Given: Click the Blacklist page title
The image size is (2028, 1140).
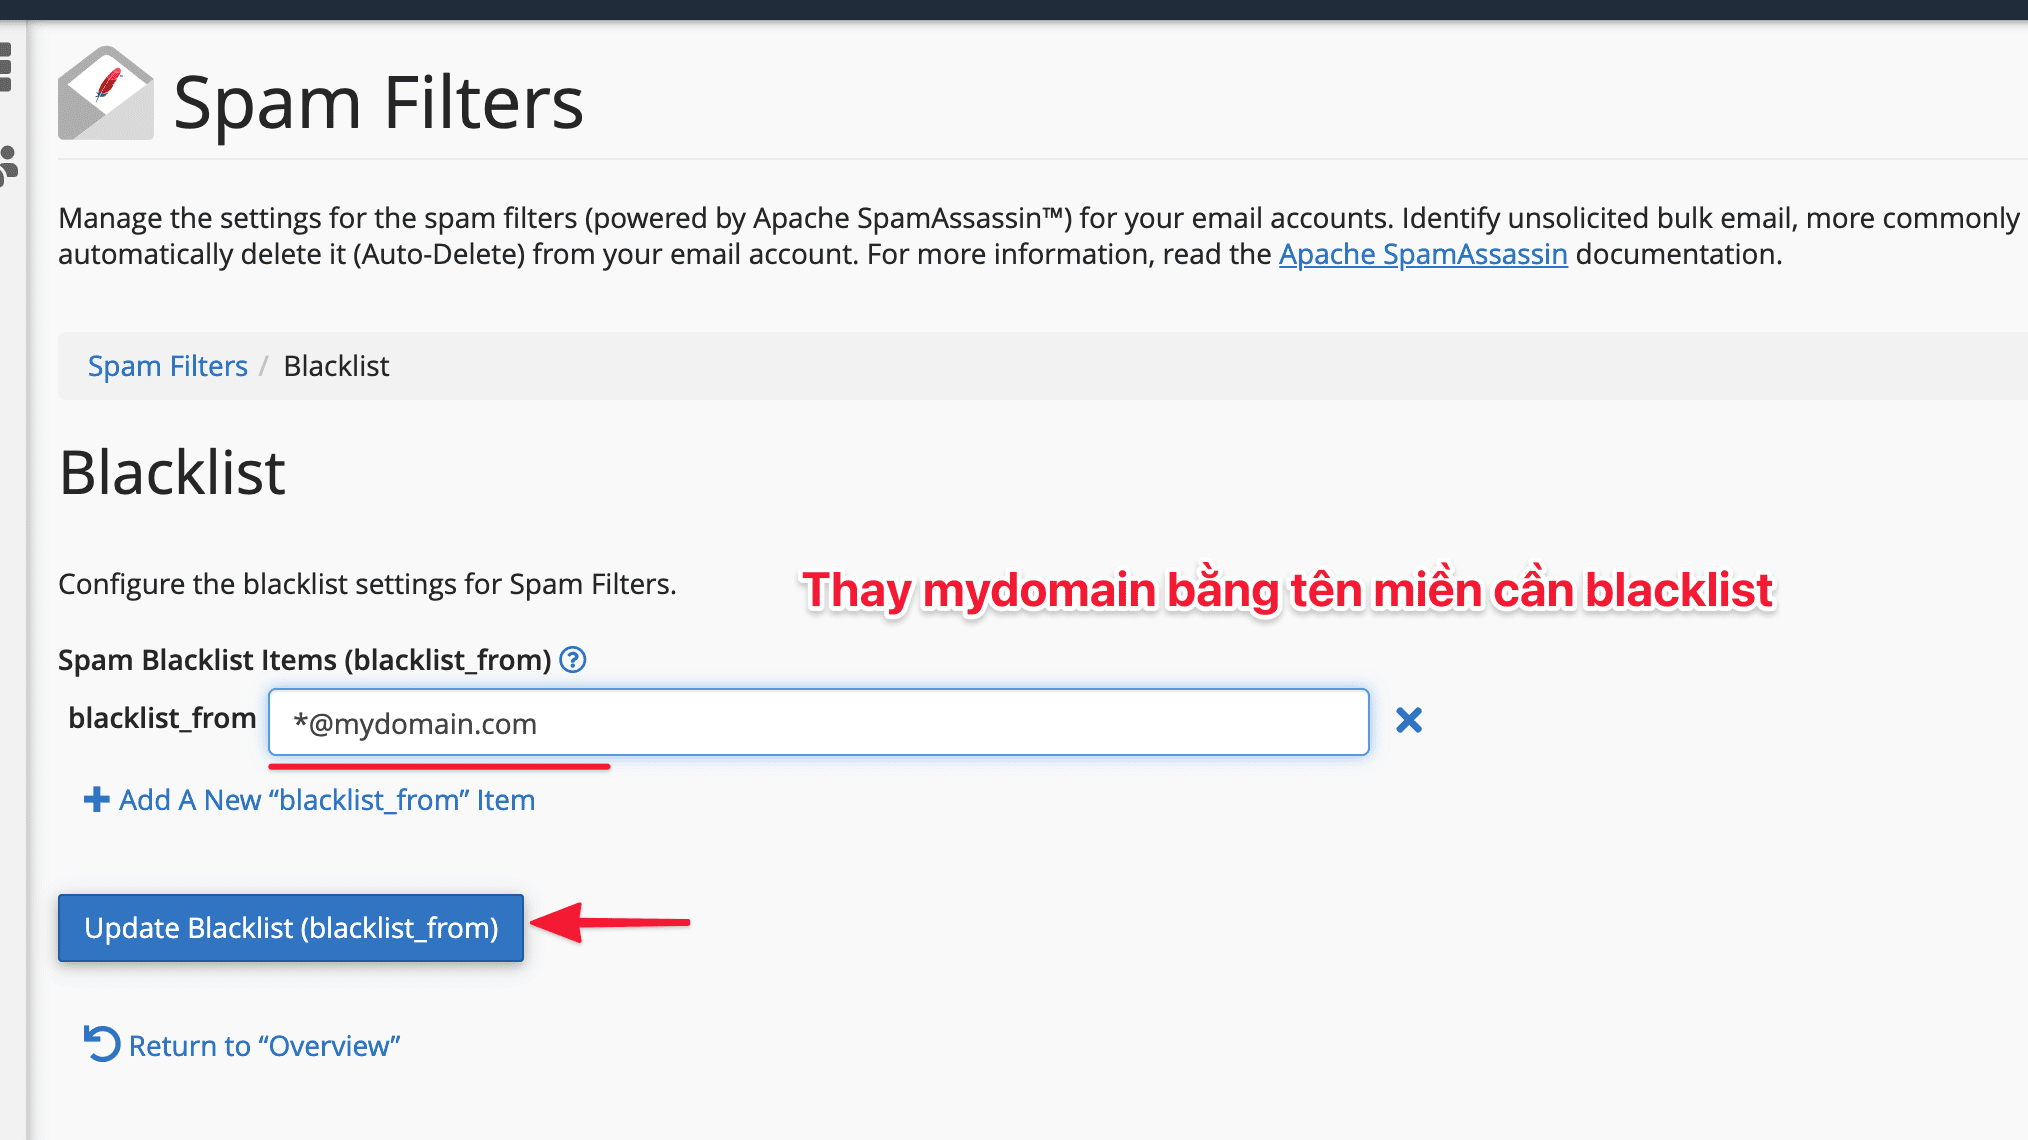Looking at the screenshot, I should (x=172, y=471).
